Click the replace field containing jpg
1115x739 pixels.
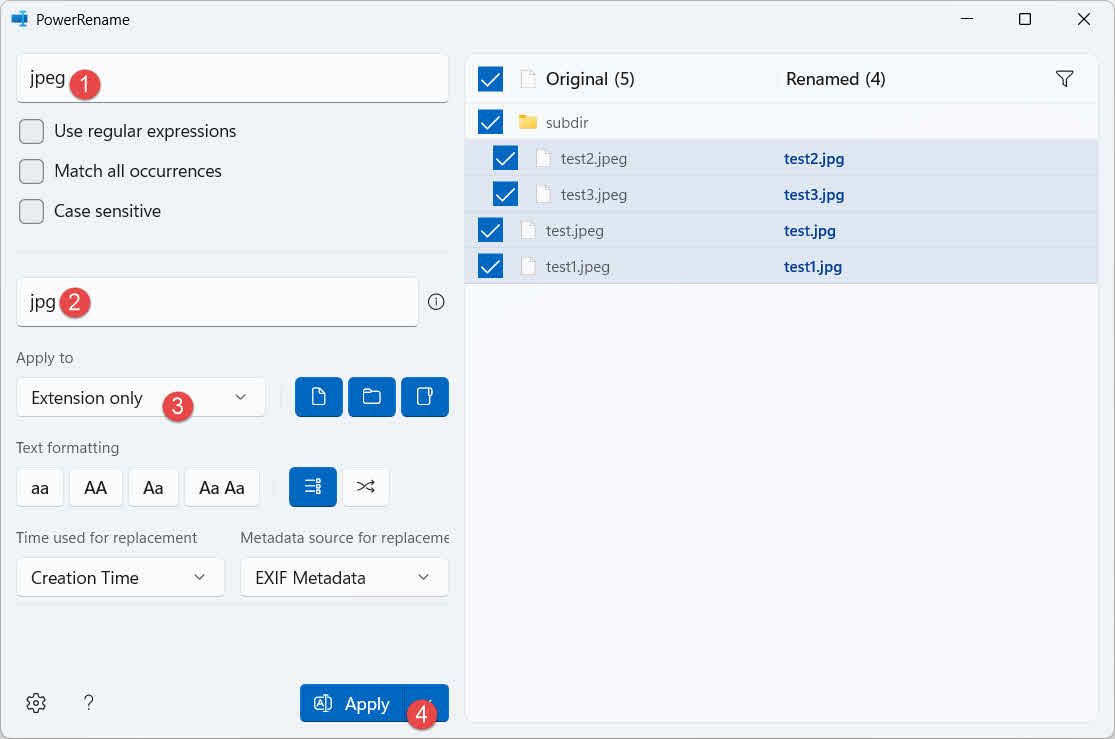tap(218, 302)
